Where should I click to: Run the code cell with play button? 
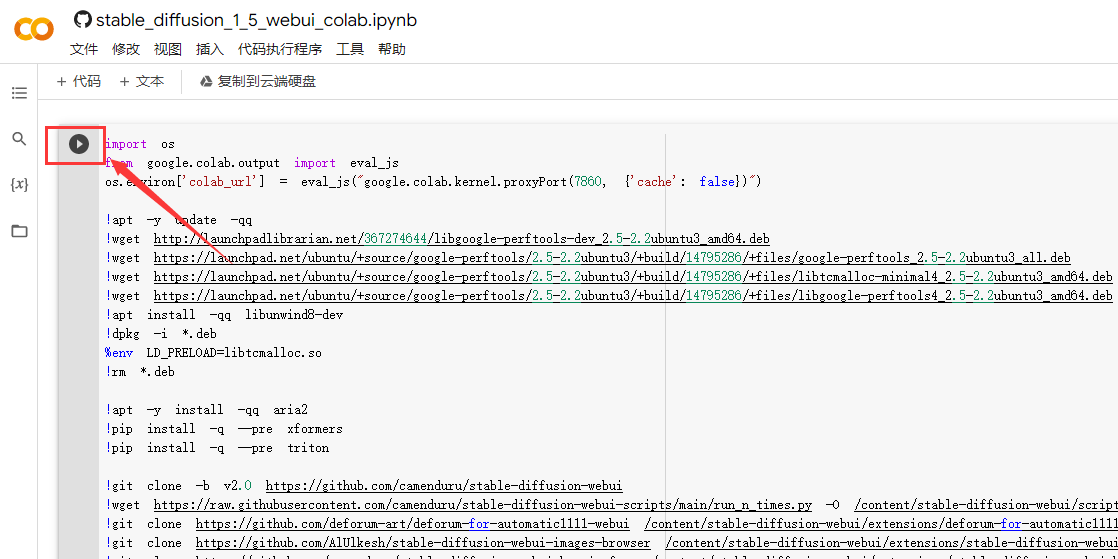pos(78,144)
